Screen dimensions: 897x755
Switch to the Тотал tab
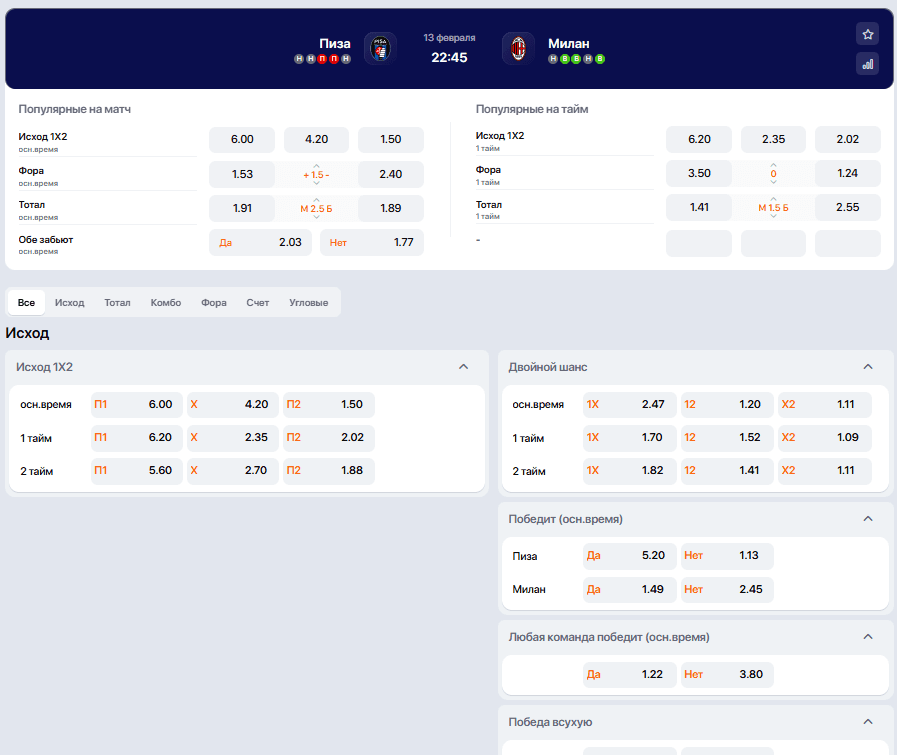point(117,302)
